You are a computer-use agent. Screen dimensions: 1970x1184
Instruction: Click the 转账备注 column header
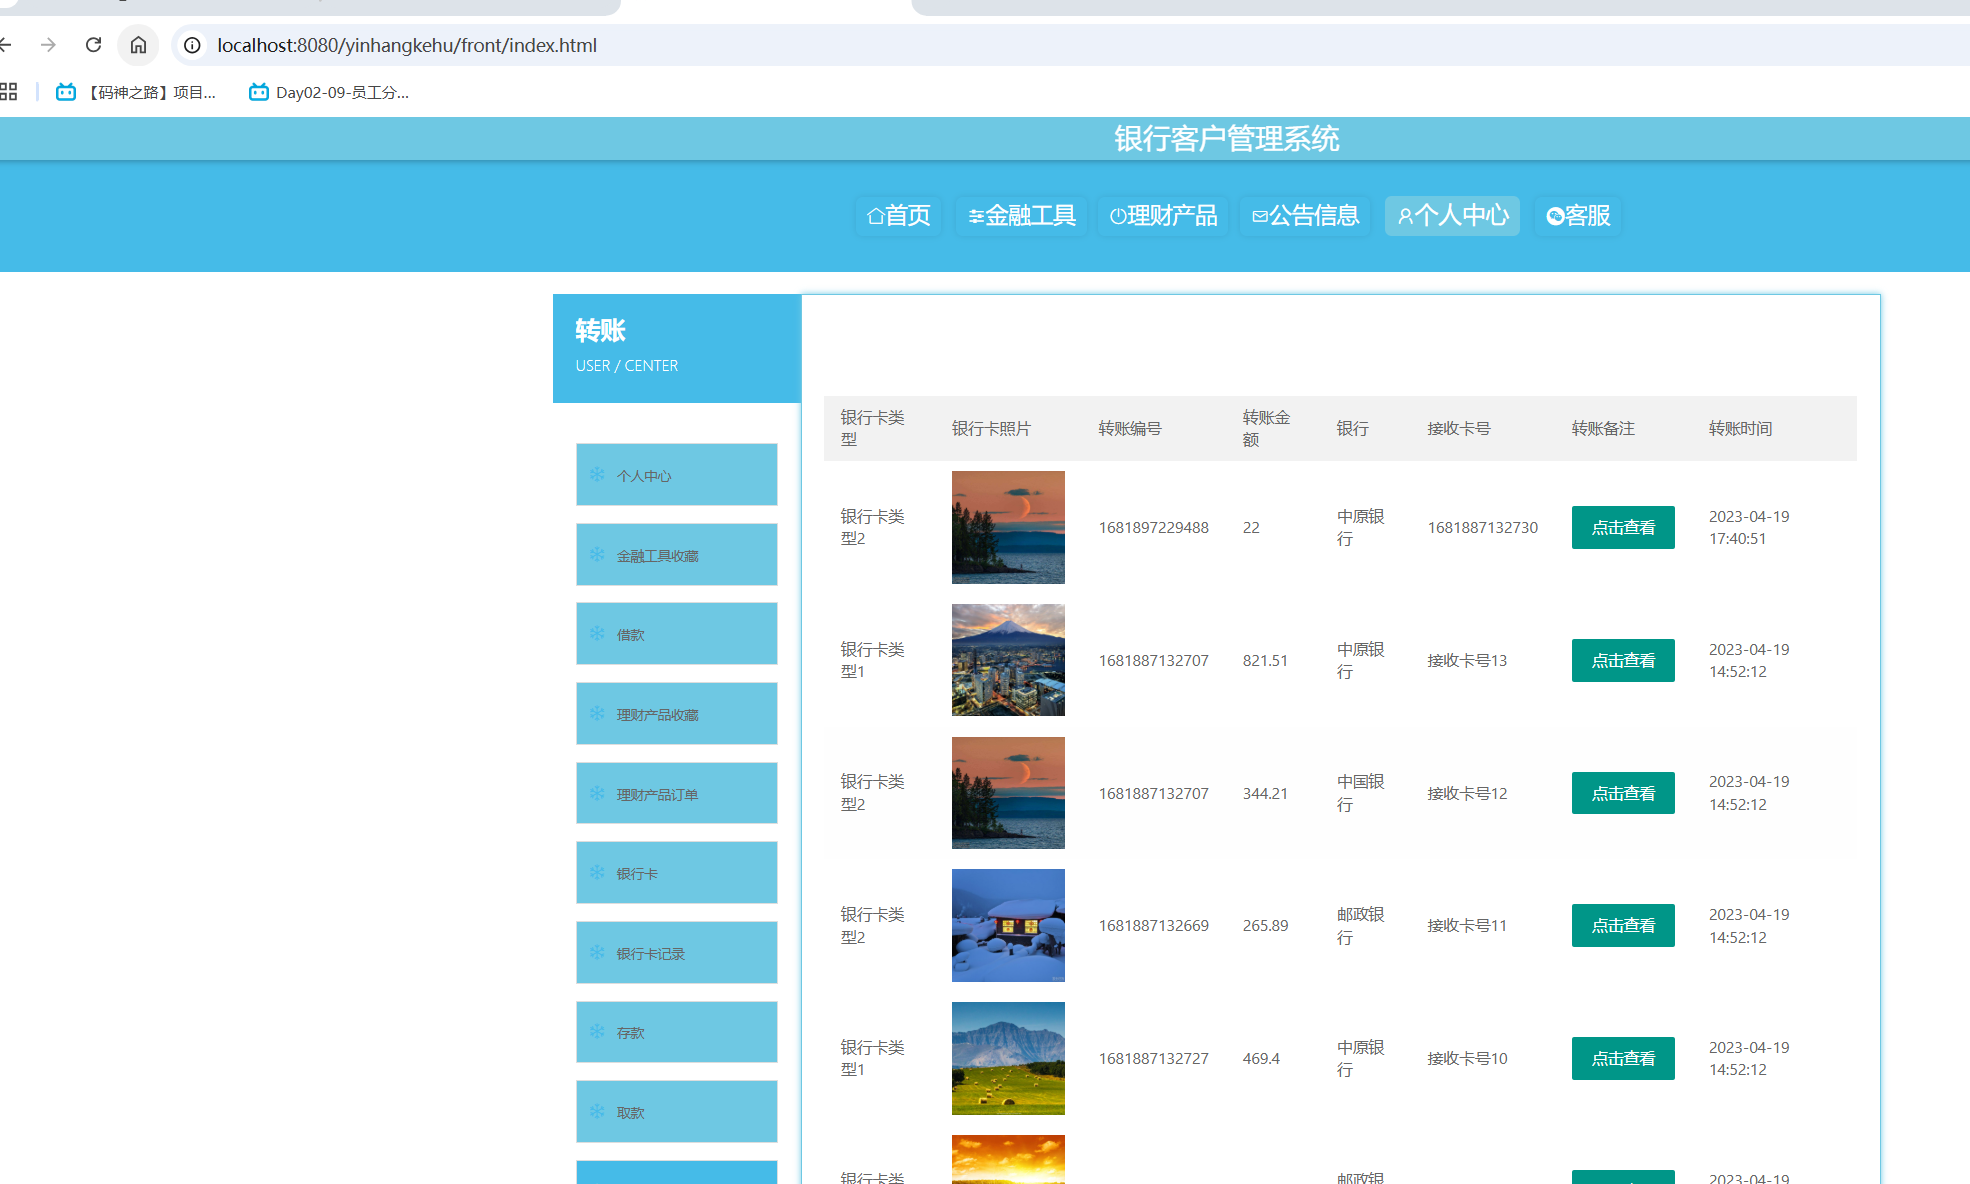(1603, 428)
